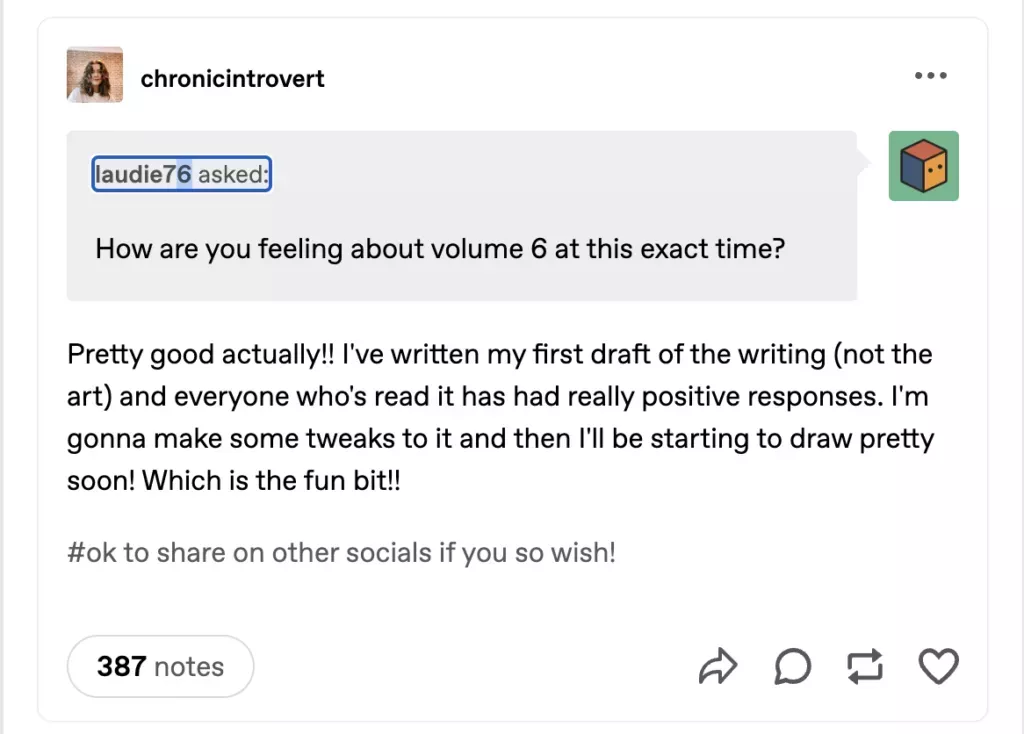Select the question about volume 6
Screen dimensions: 1024x734
[440, 248]
